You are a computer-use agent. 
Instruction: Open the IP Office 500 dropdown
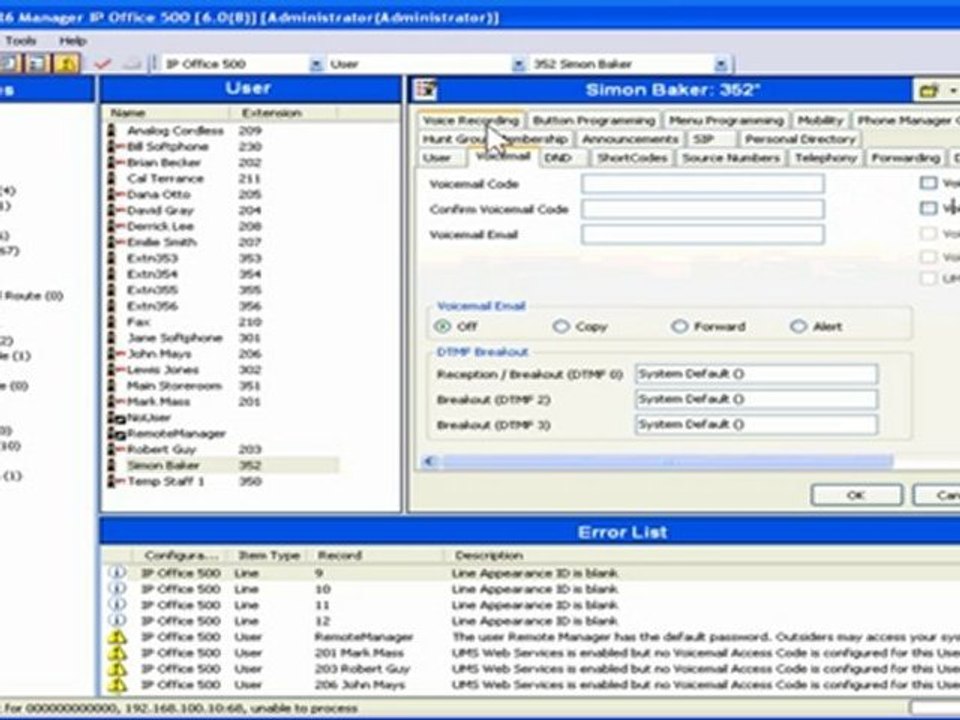316,64
